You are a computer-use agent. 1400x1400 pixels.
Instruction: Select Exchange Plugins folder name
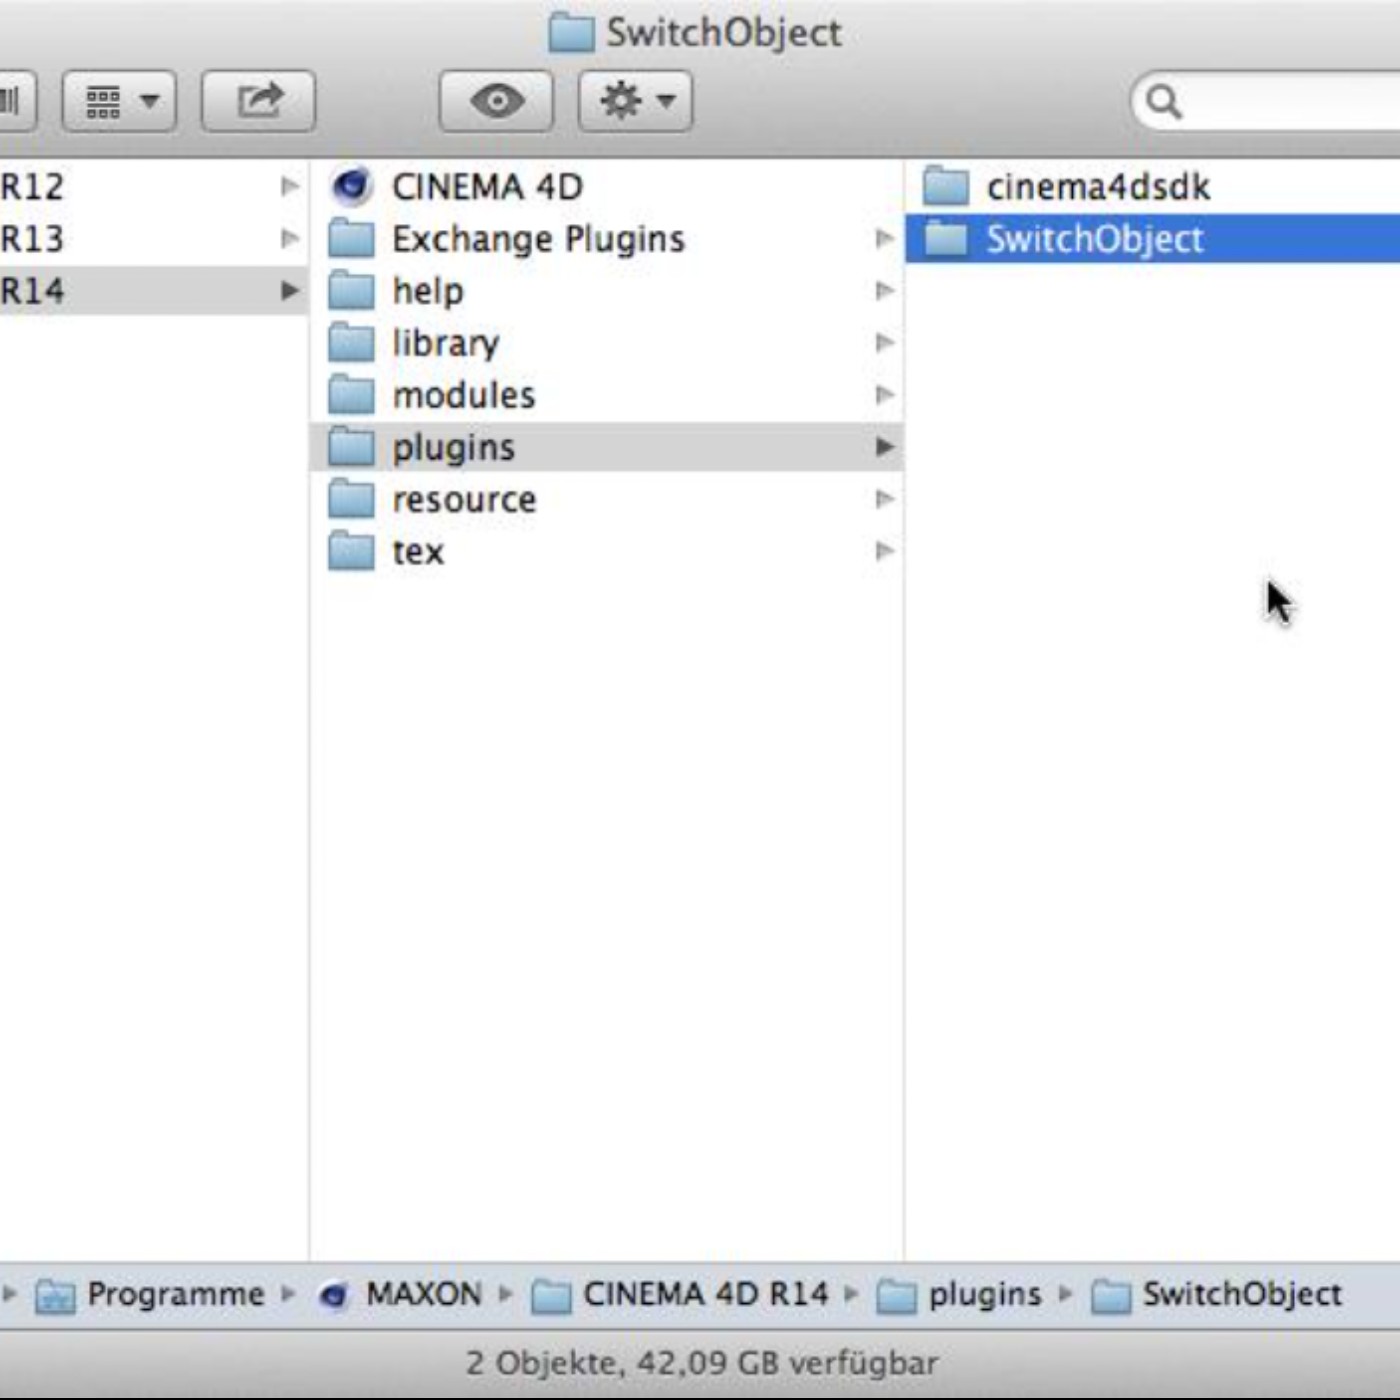tap(538, 239)
